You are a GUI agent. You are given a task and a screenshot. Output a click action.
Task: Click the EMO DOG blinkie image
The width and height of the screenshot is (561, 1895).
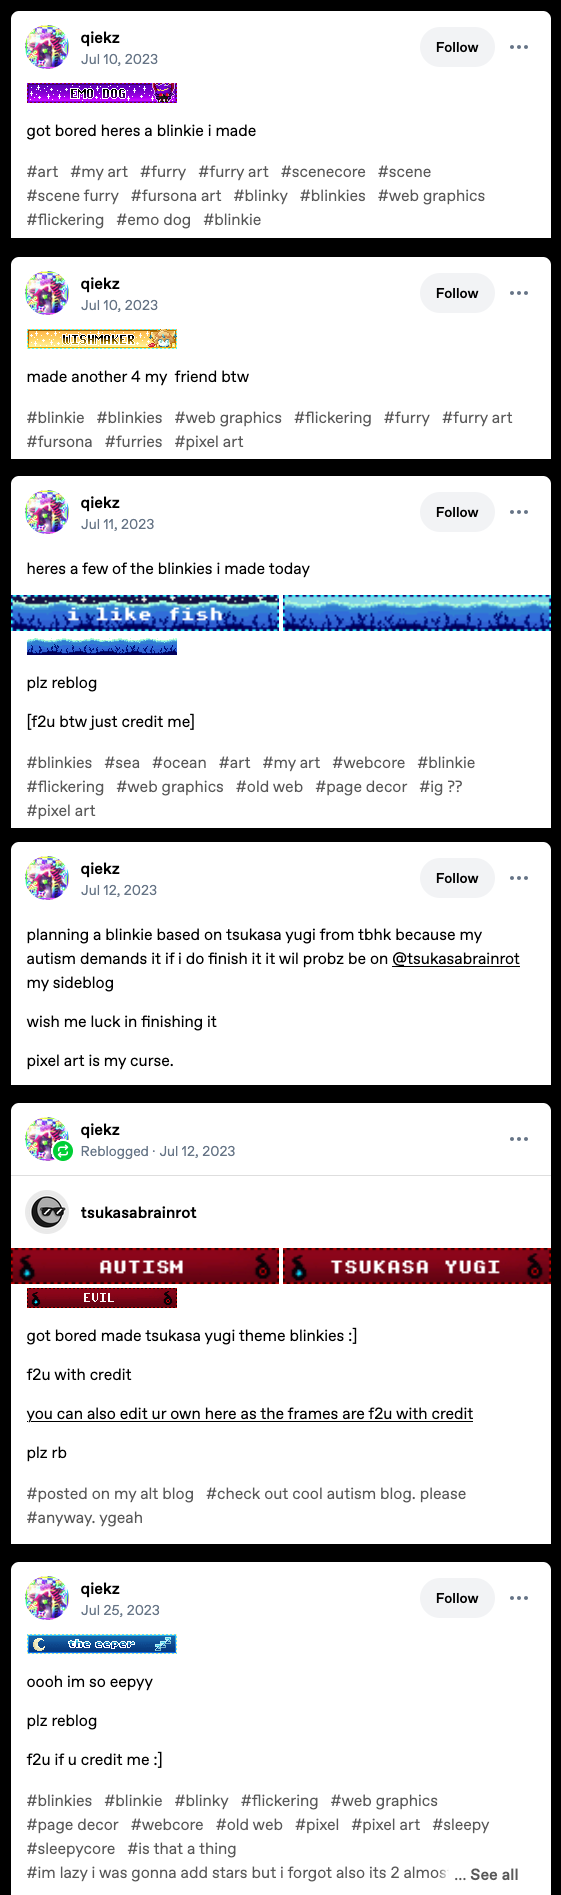click(102, 93)
